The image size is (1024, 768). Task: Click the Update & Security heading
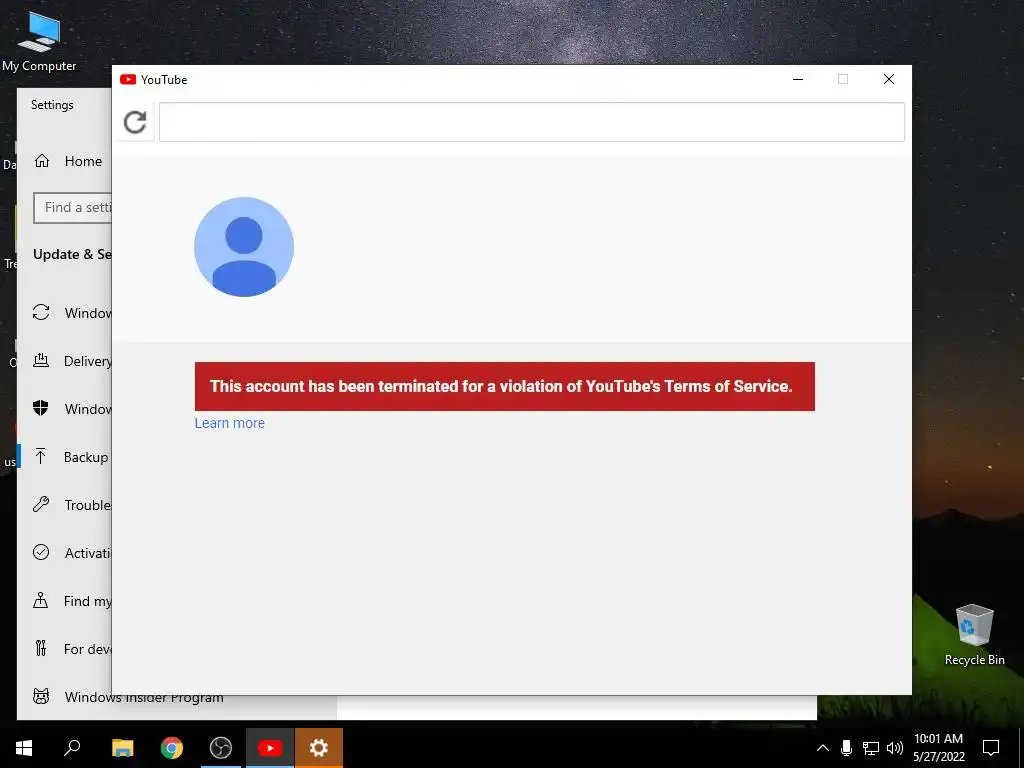72,254
